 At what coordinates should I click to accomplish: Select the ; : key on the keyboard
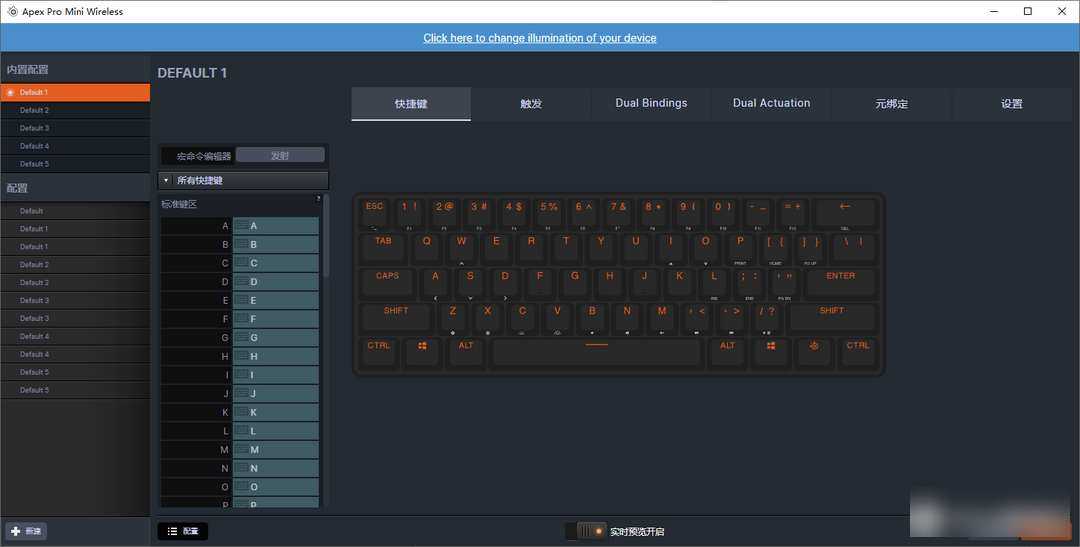(x=749, y=282)
